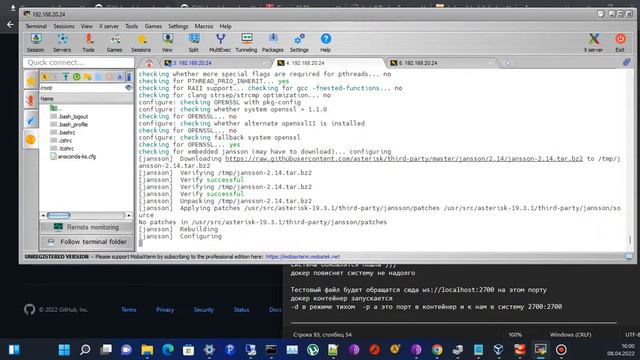This screenshot has width=640, height=360.
Task: Select the .bash_logout file
Action: [x=69, y=116]
